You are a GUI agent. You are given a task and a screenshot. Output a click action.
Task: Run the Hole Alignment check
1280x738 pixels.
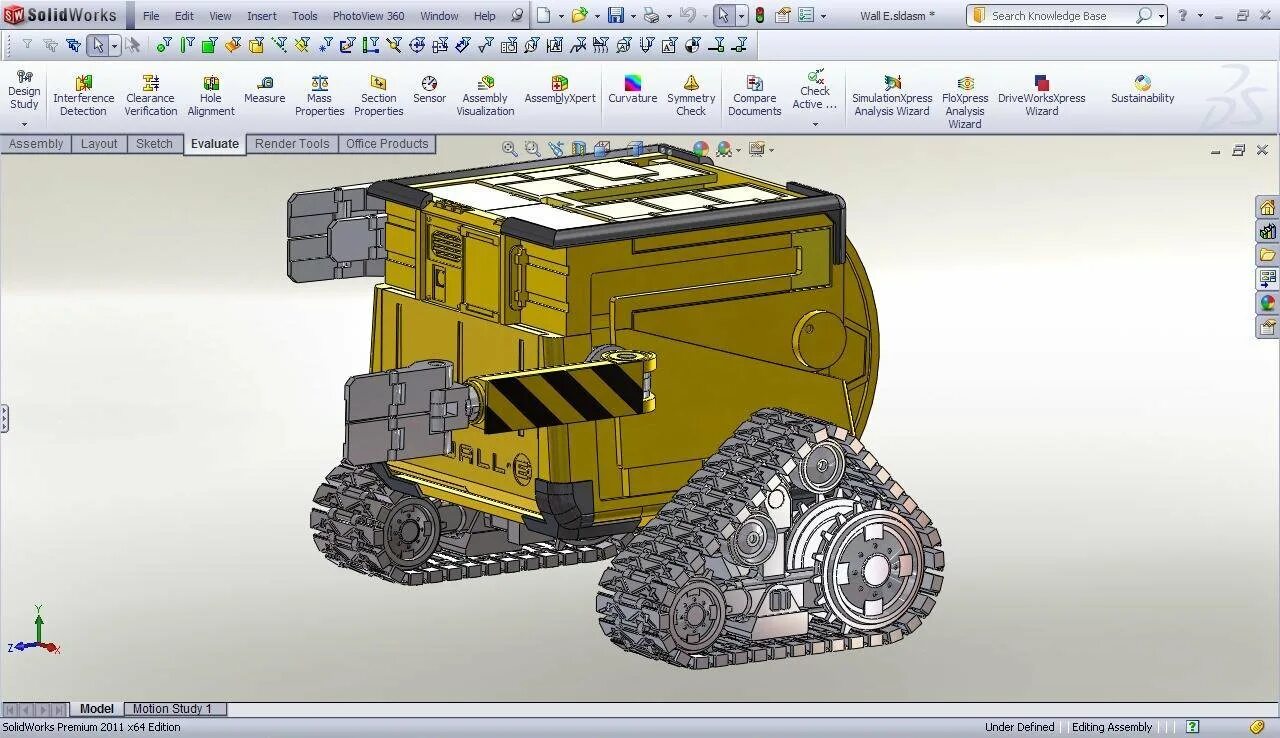pos(211,96)
